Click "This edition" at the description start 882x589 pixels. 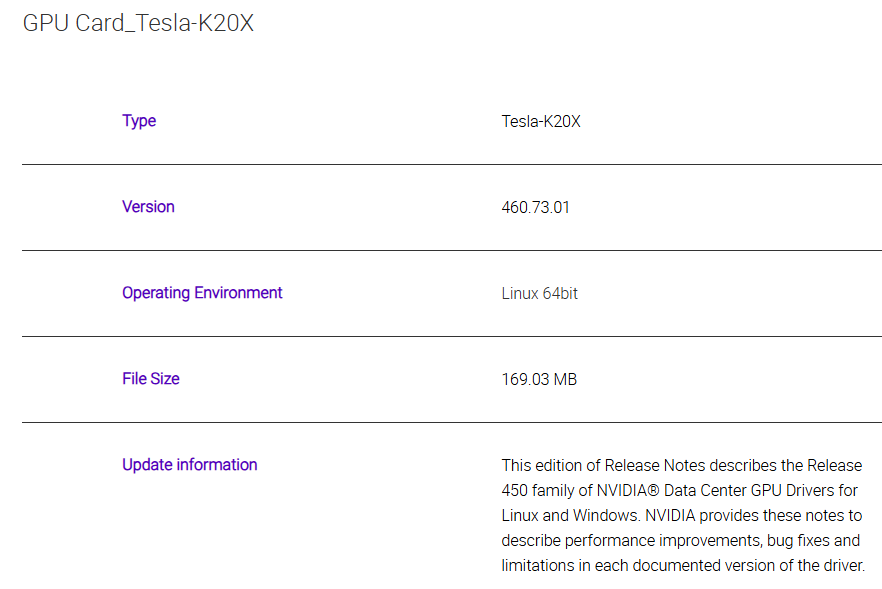(x=535, y=465)
